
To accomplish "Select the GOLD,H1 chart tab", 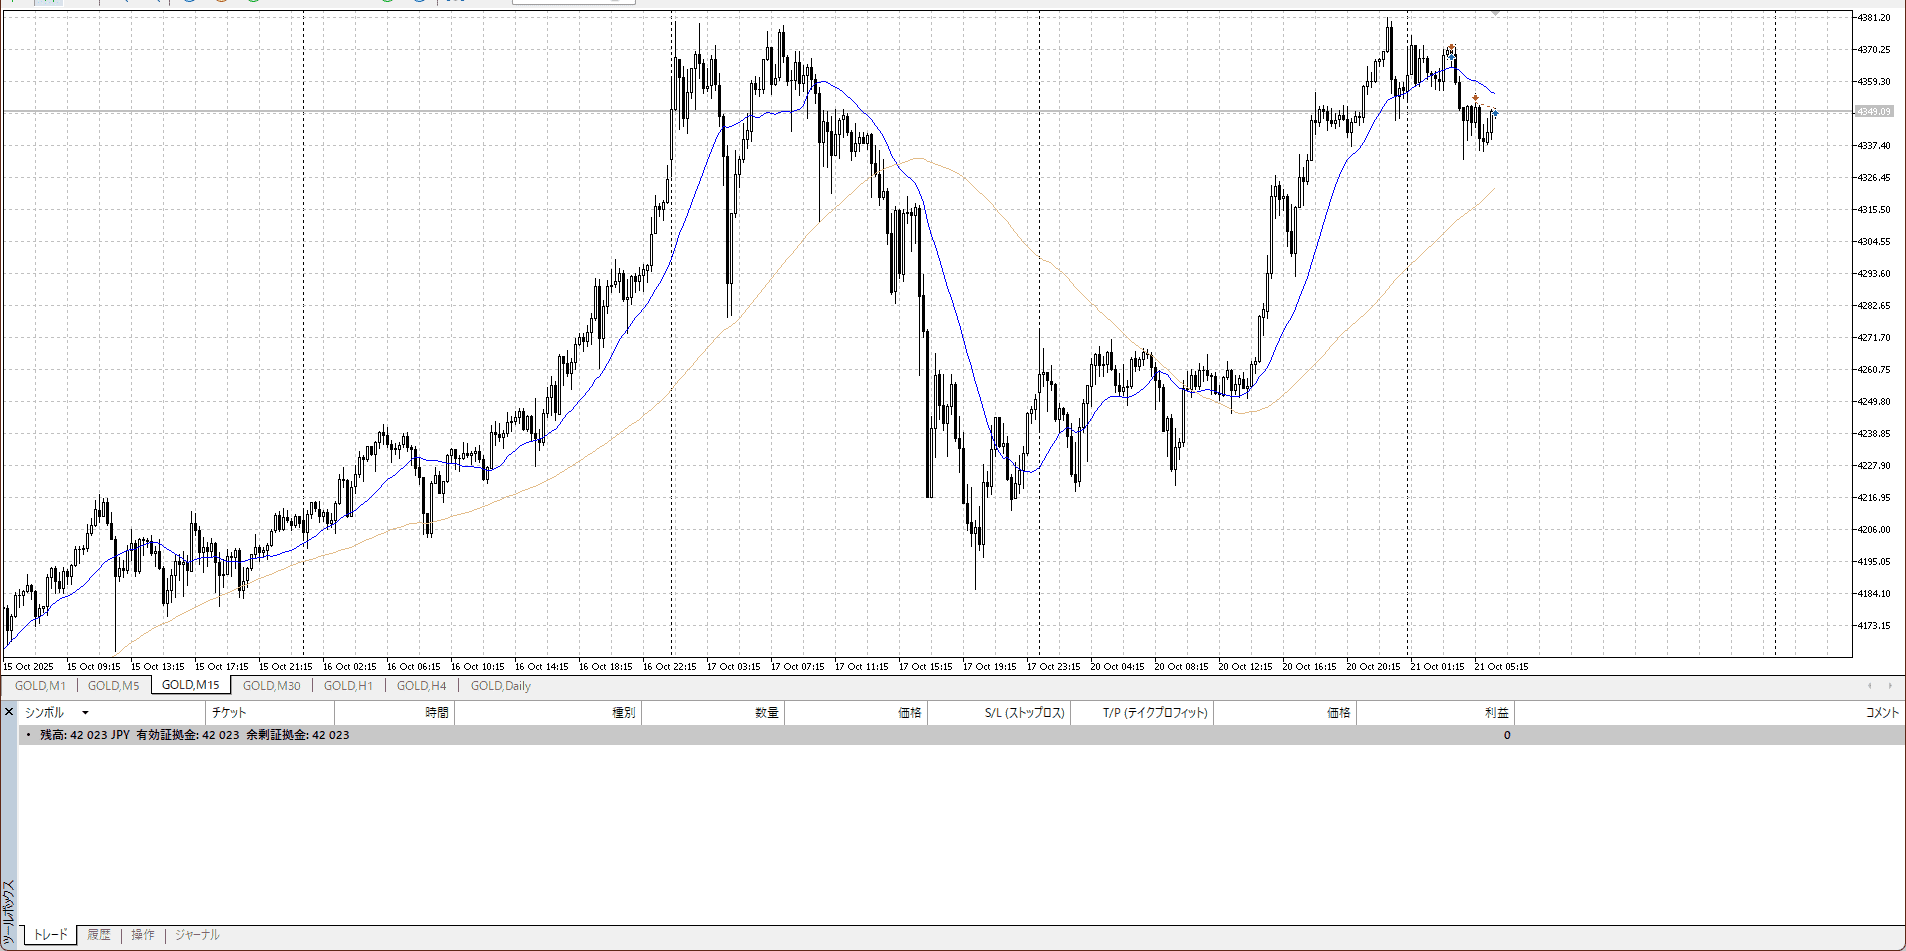I will [x=348, y=686].
